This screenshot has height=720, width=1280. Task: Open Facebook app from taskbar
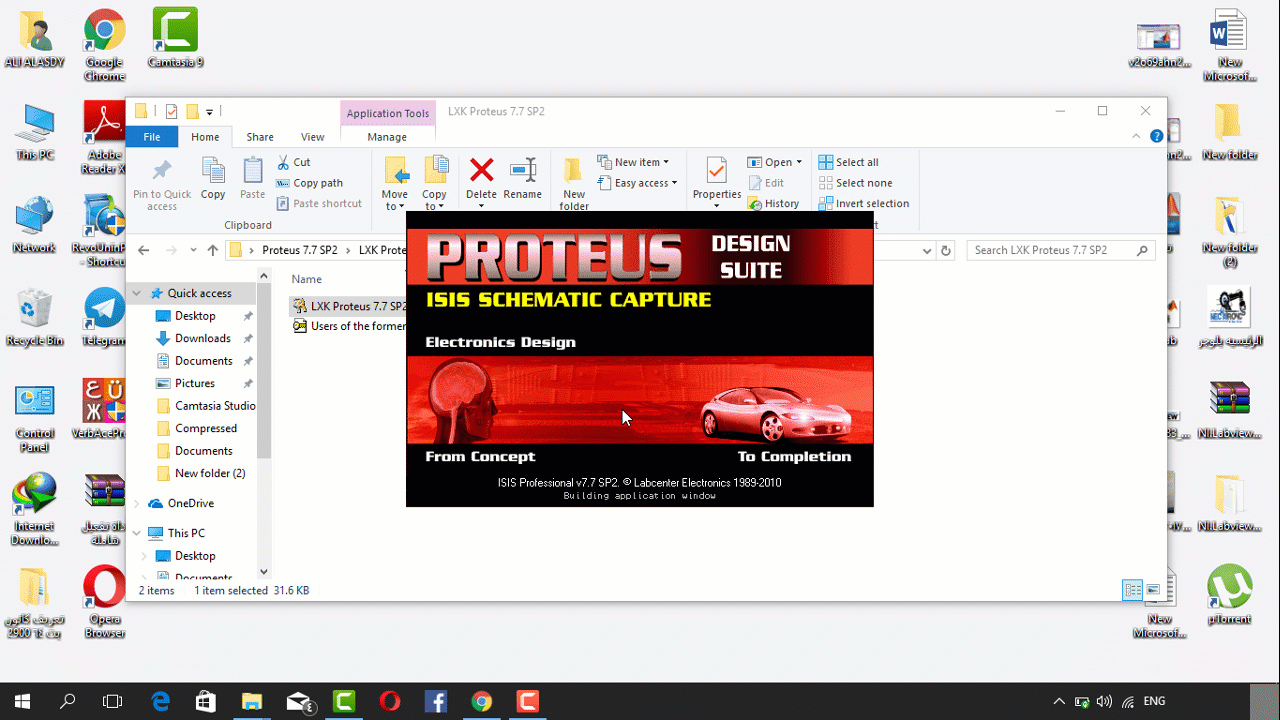point(436,702)
